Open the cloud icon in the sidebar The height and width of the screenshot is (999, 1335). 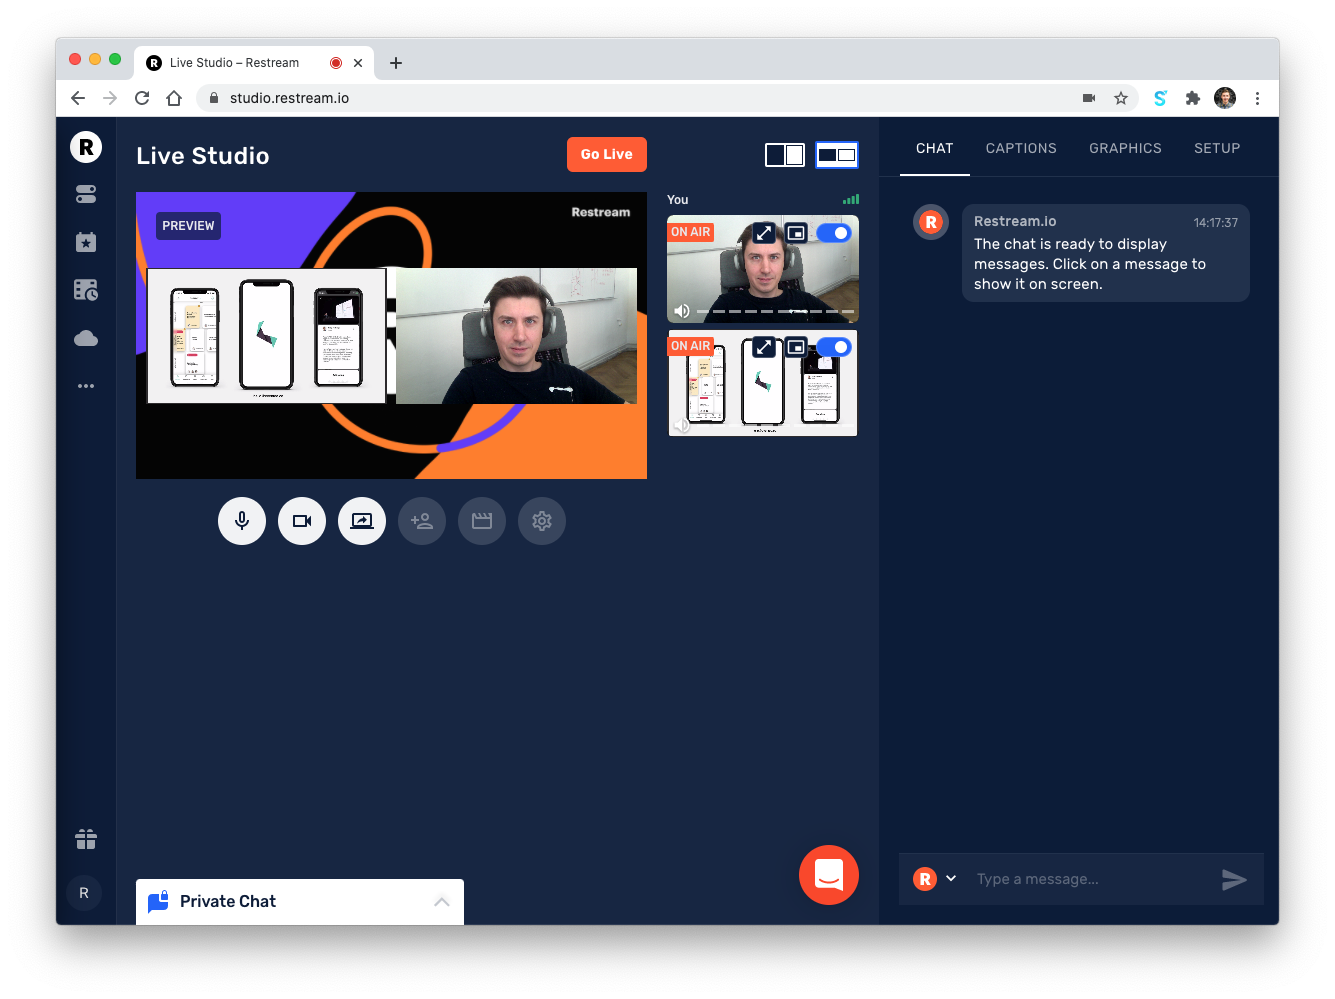[x=86, y=338]
